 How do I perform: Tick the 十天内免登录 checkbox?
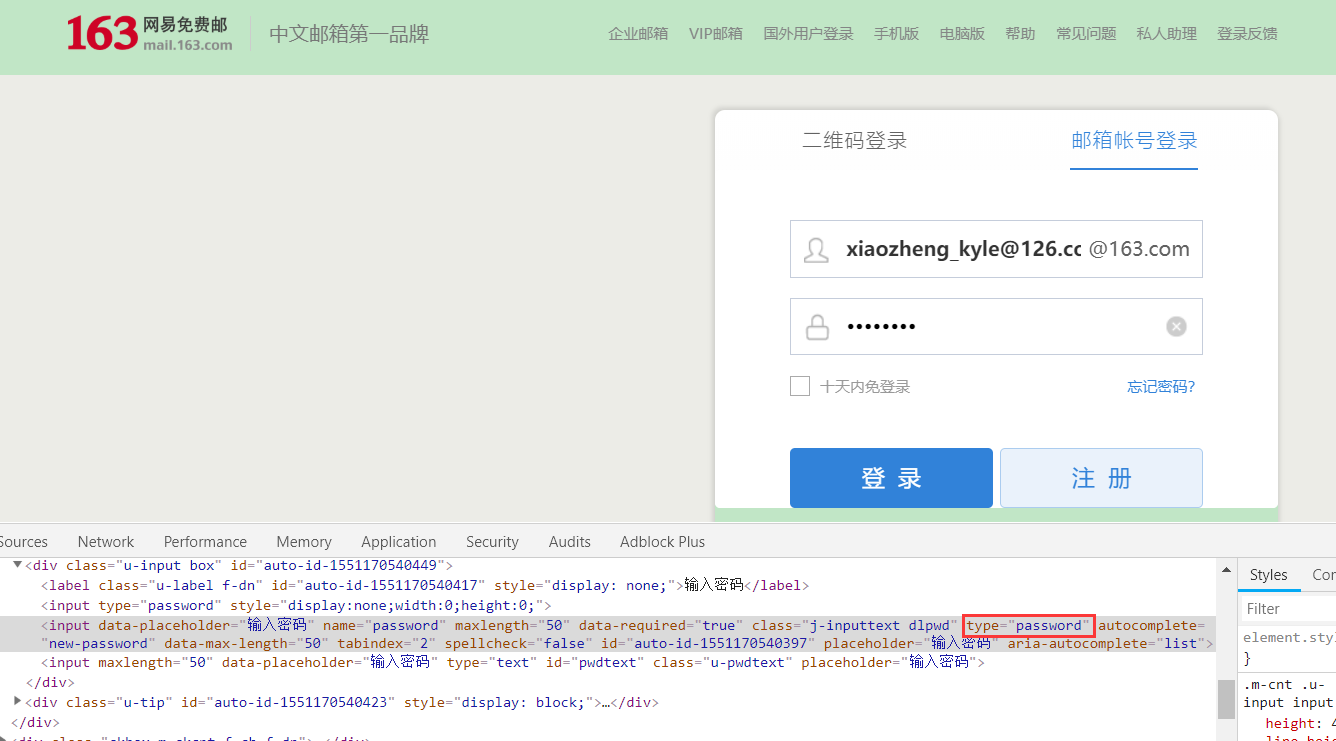tap(800, 386)
